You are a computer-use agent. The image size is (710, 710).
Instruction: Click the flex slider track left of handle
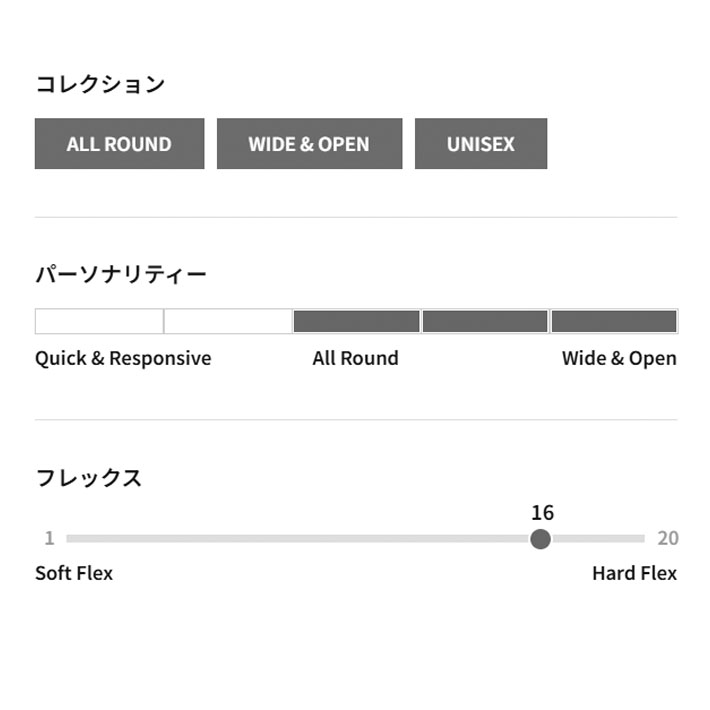(300, 539)
